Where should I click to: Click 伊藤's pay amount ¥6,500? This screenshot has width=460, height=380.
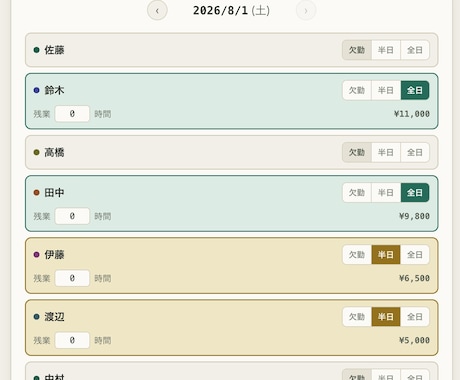(414, 278)
